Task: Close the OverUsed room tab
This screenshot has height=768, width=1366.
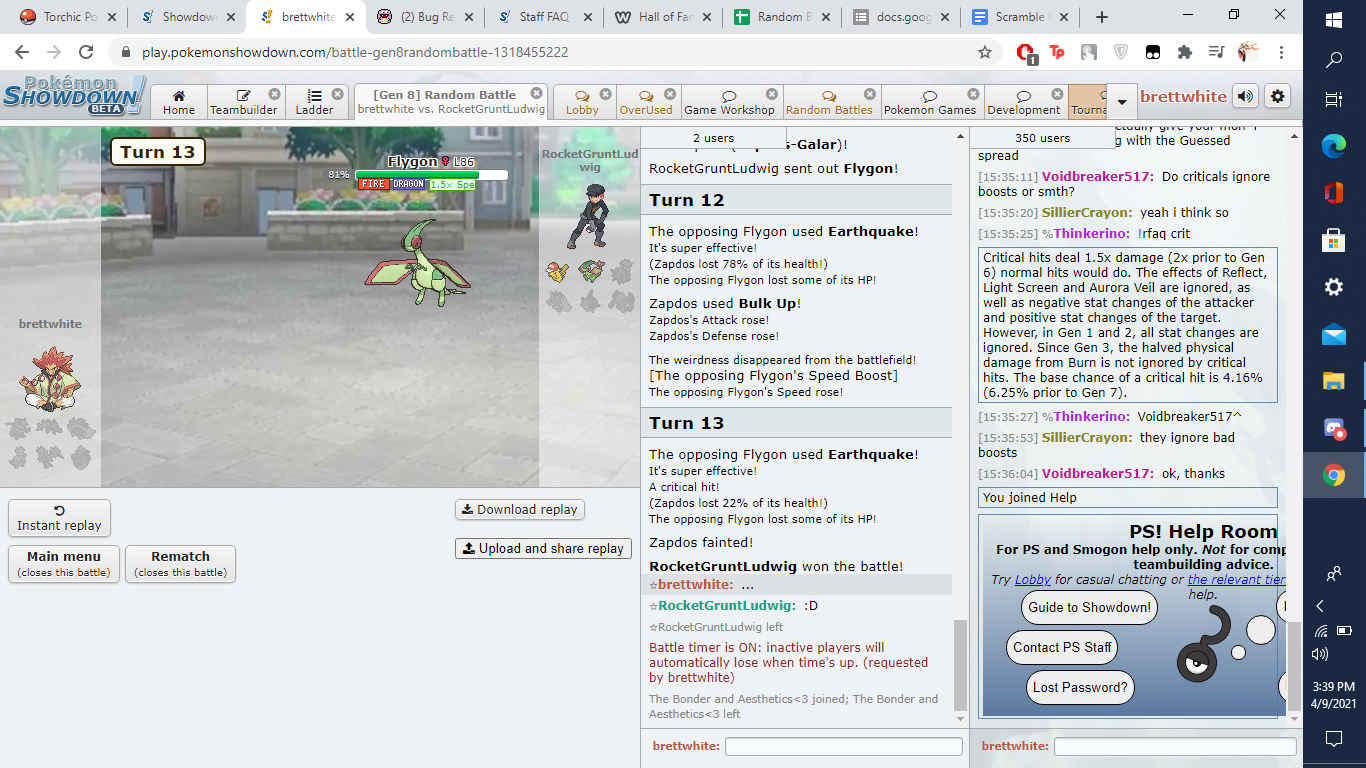Action: (672, 93)
